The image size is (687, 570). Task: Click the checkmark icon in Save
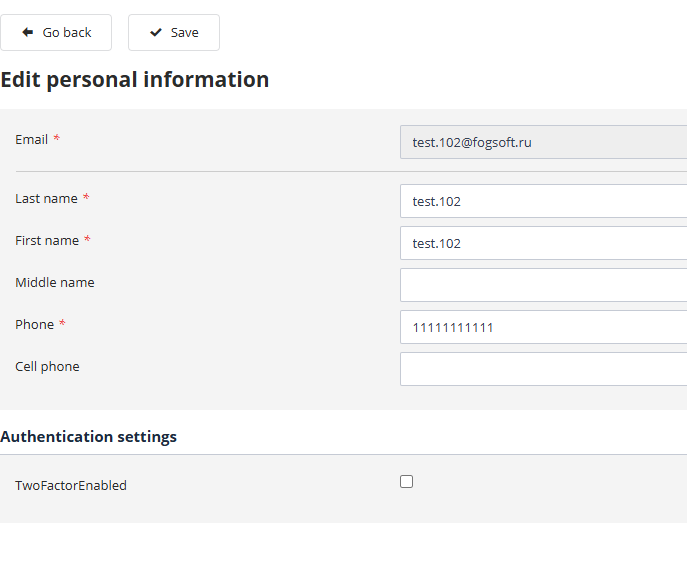click(x=156, y=33)
